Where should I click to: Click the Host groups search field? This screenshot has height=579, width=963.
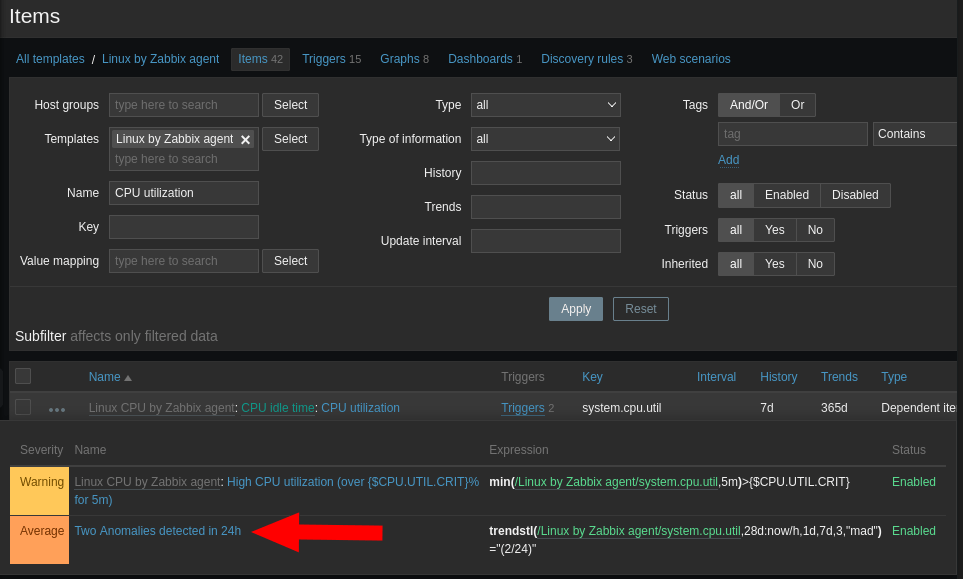(183, 104)
